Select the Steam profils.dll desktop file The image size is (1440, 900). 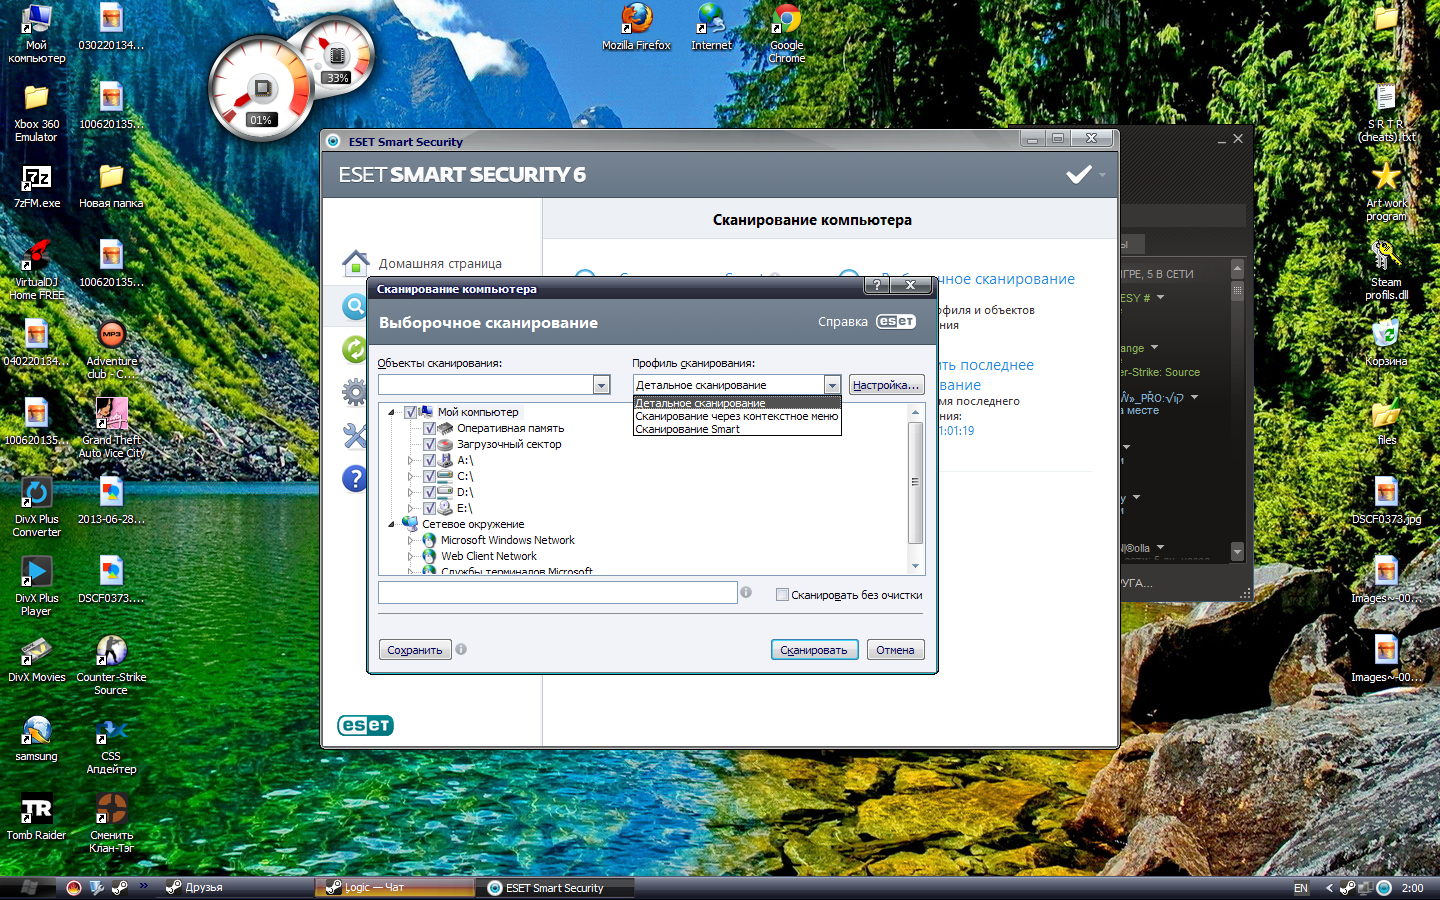coord(1386,270)
